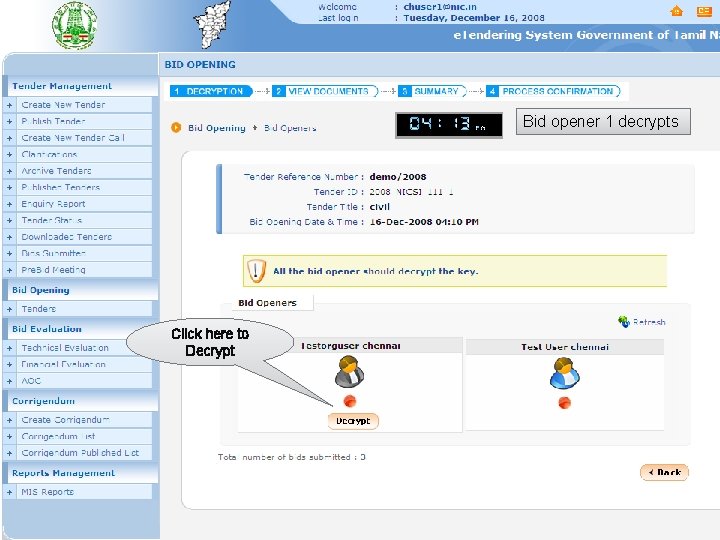This screenshot has height=540, width=720.
Task: Click the warning shield icon in notice
Action: point(256,270)
